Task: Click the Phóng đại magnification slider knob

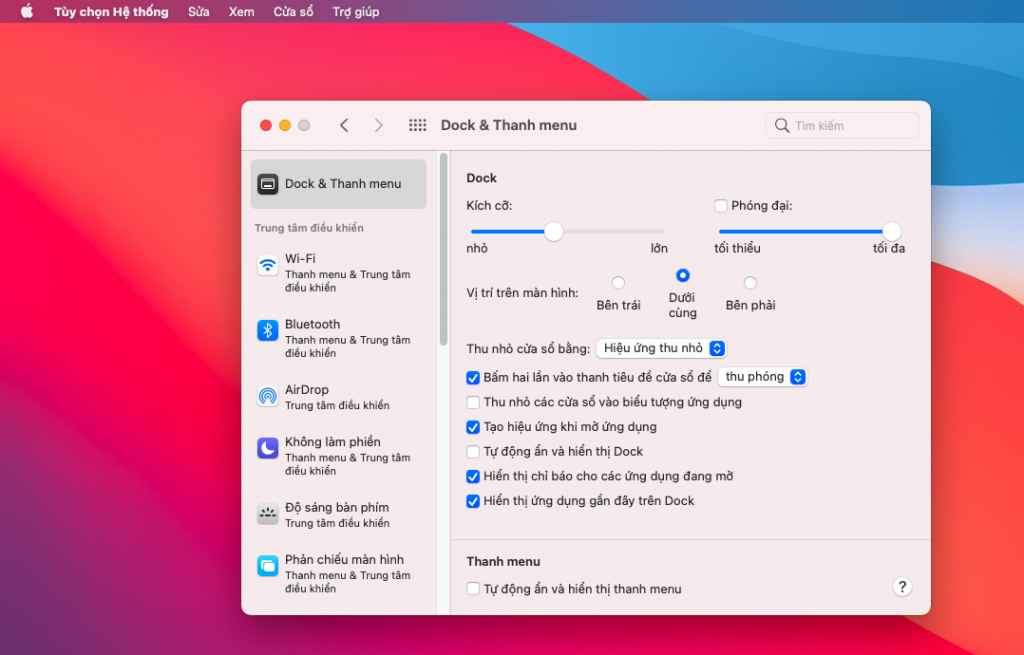Action: pos(891,232)
